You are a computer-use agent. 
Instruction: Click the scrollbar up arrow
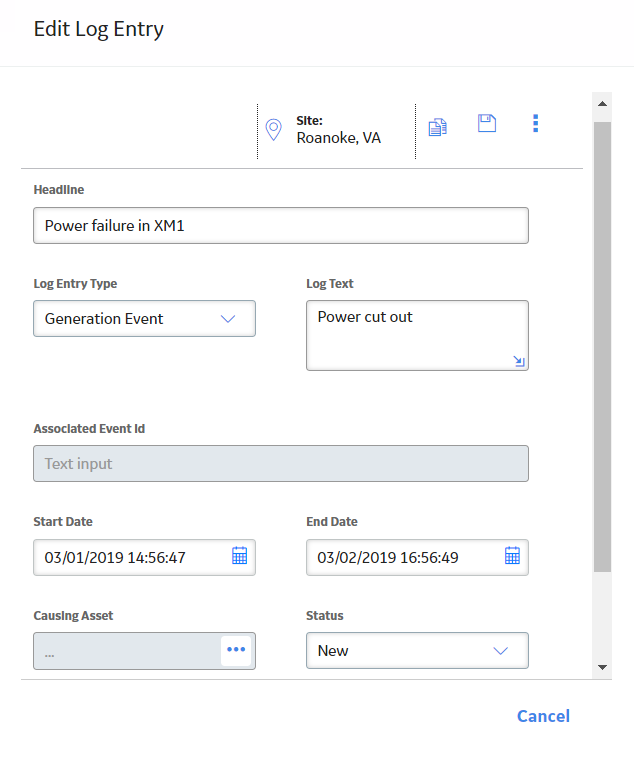click(603, 104)
